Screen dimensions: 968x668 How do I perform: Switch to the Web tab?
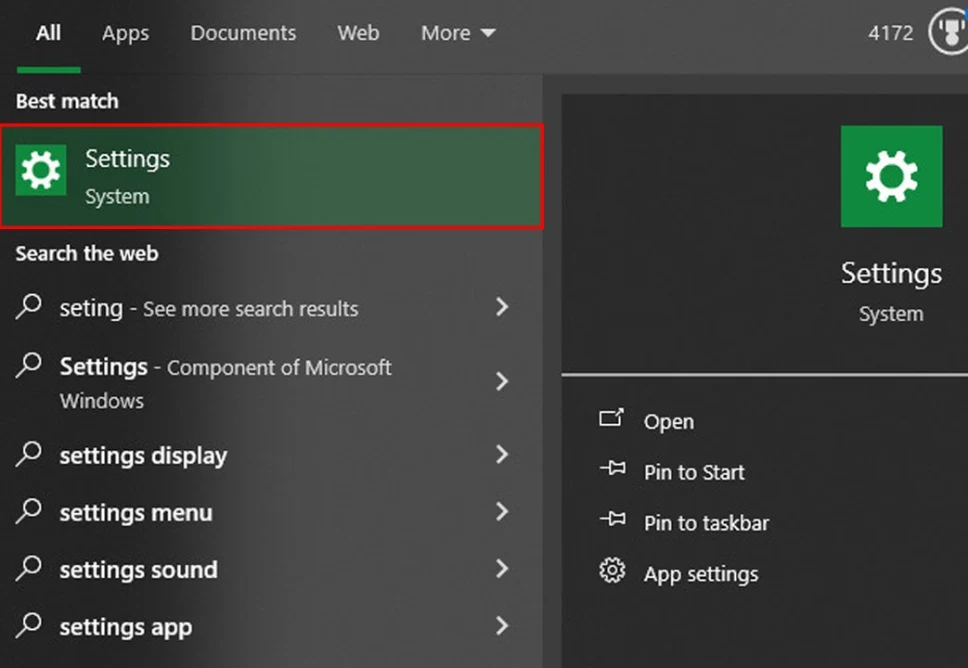[358, 33]
